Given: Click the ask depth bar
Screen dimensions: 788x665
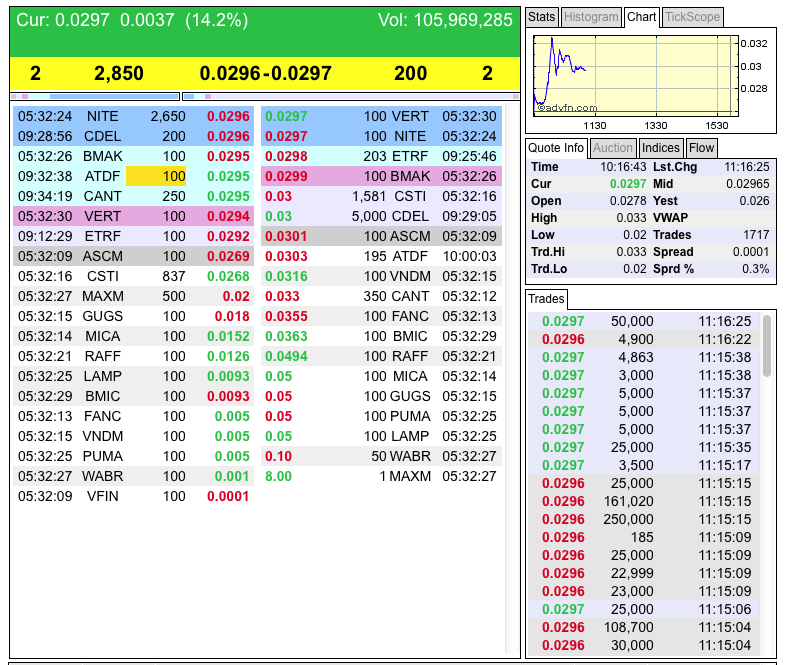Looking at the screenshot, I should [x=351, y=96].
